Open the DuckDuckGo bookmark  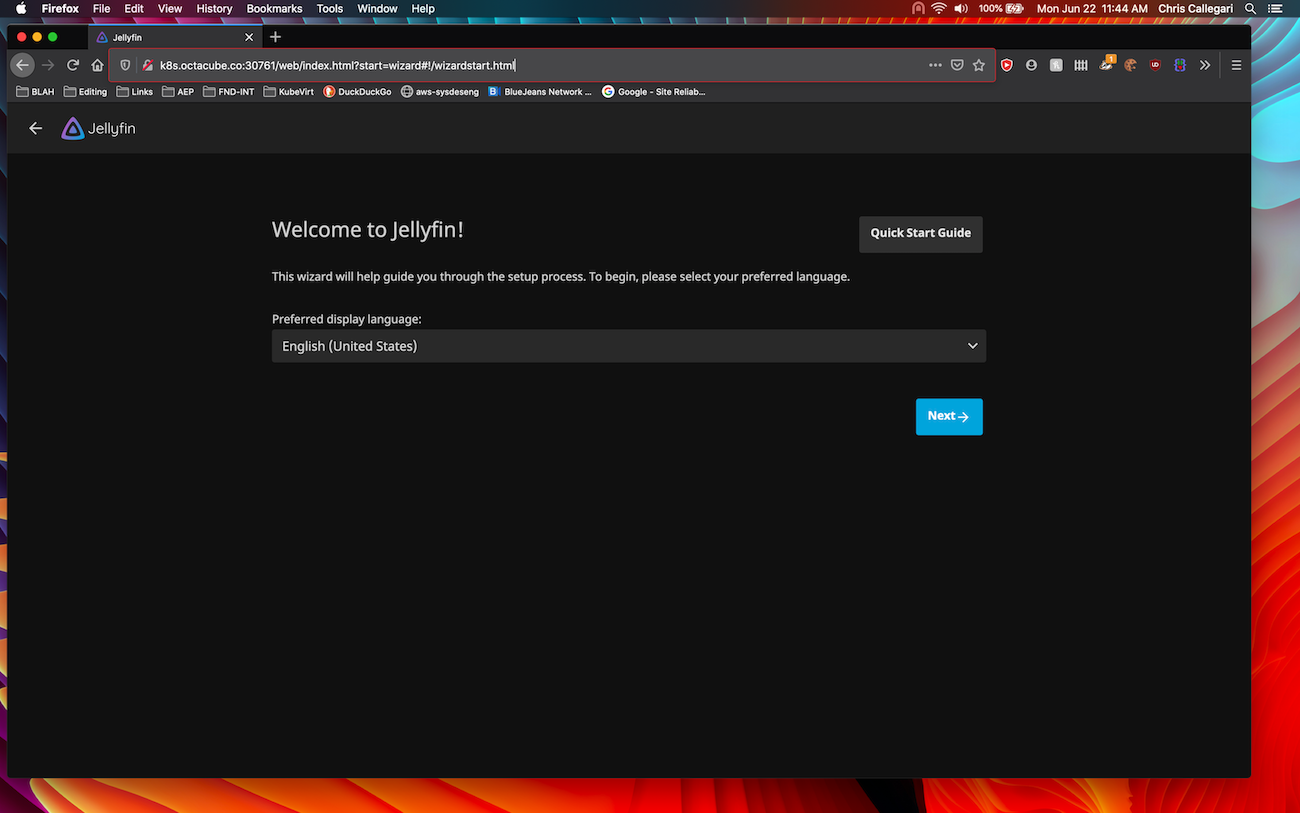click(x=357, y=91)
